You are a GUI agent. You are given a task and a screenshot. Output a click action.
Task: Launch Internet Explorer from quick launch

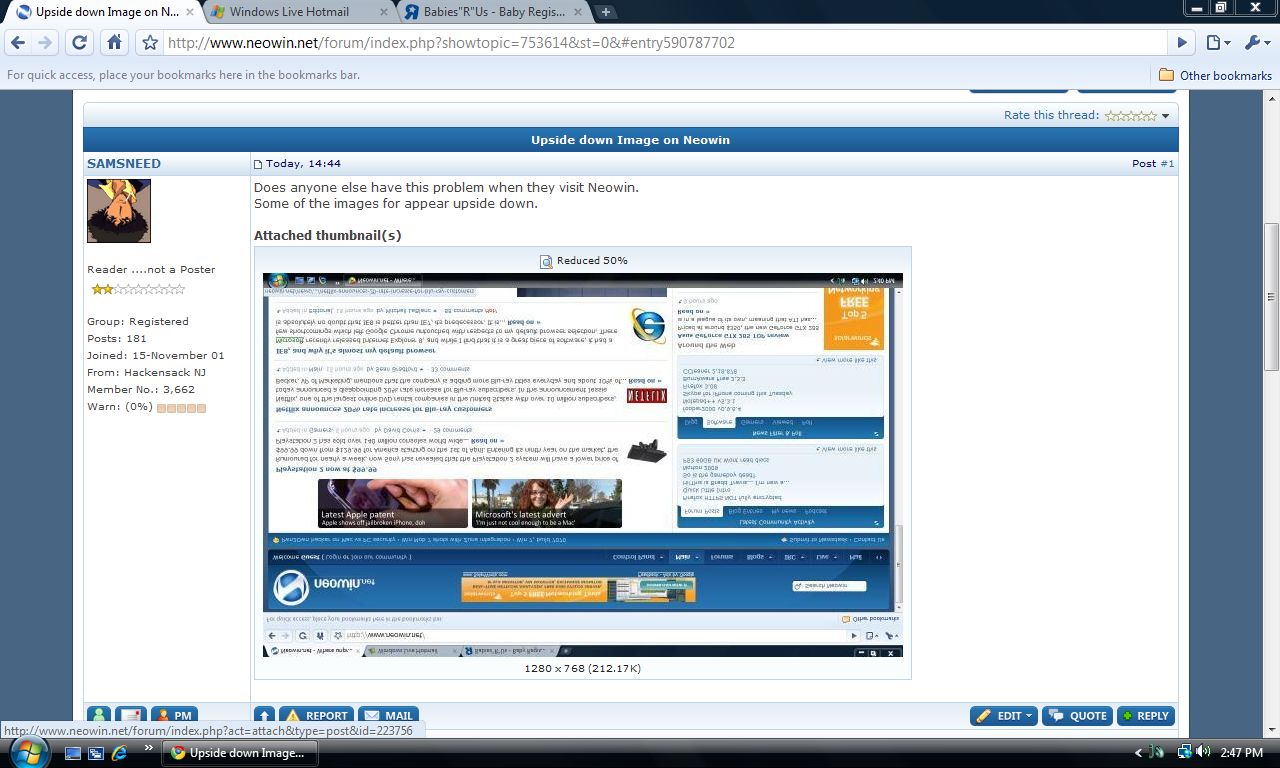point(119,752)
